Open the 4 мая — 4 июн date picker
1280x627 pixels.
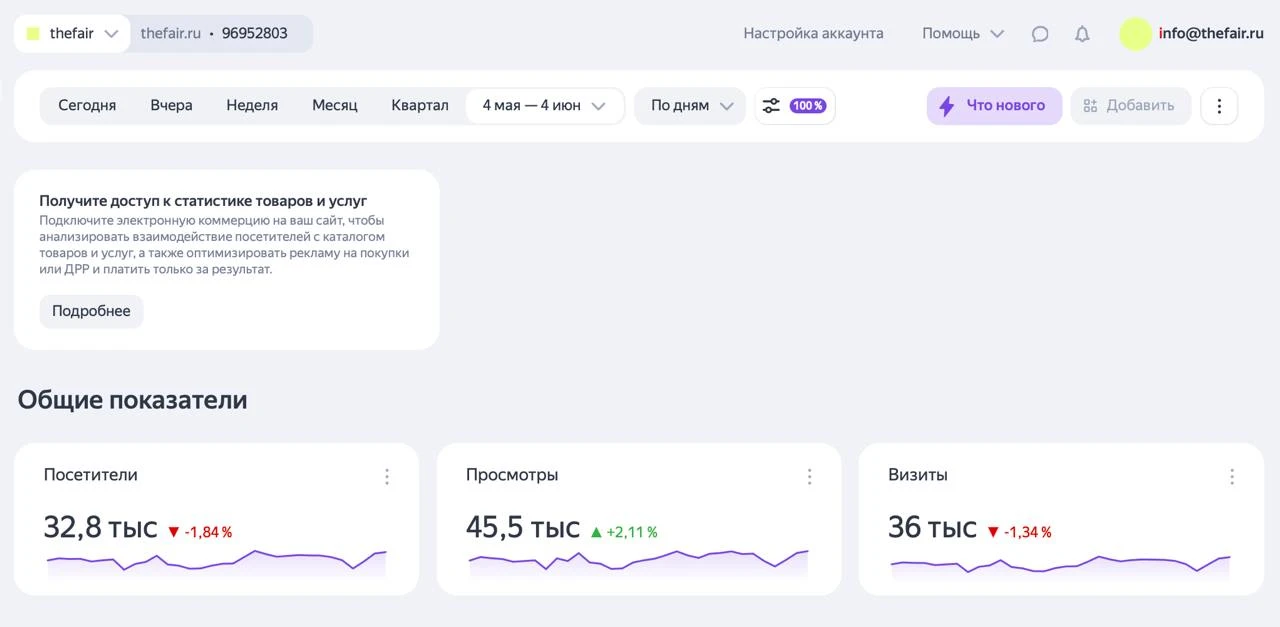coord(544,106)
